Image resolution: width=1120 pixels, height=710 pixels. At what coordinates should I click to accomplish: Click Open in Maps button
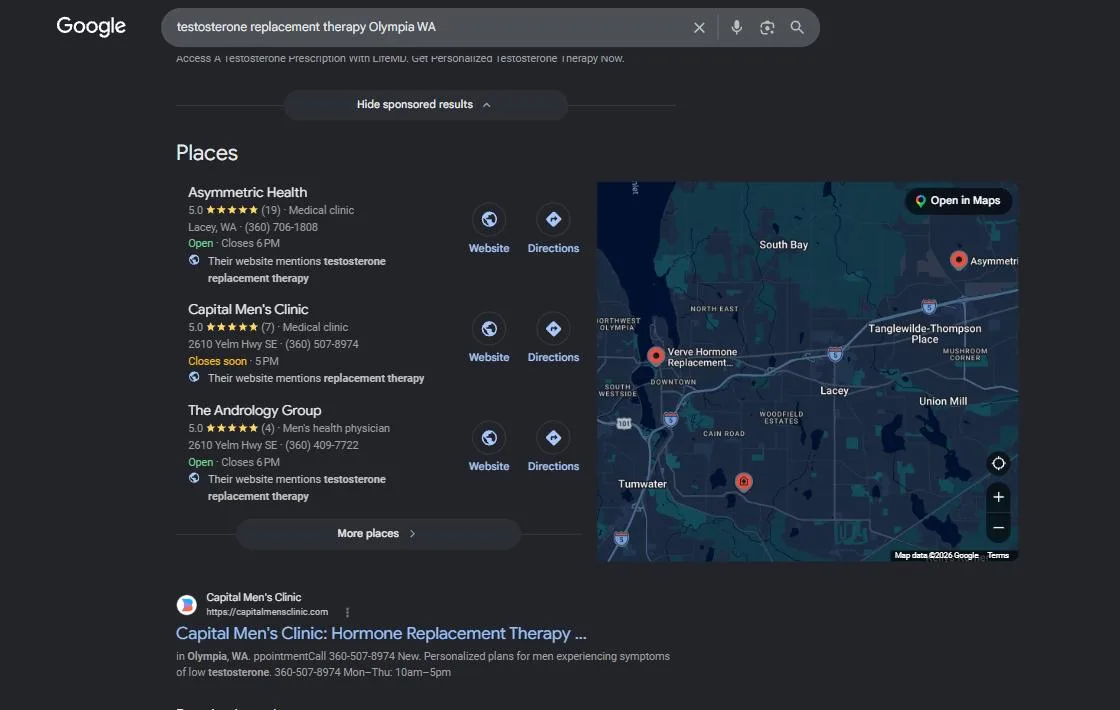point(959,201)
